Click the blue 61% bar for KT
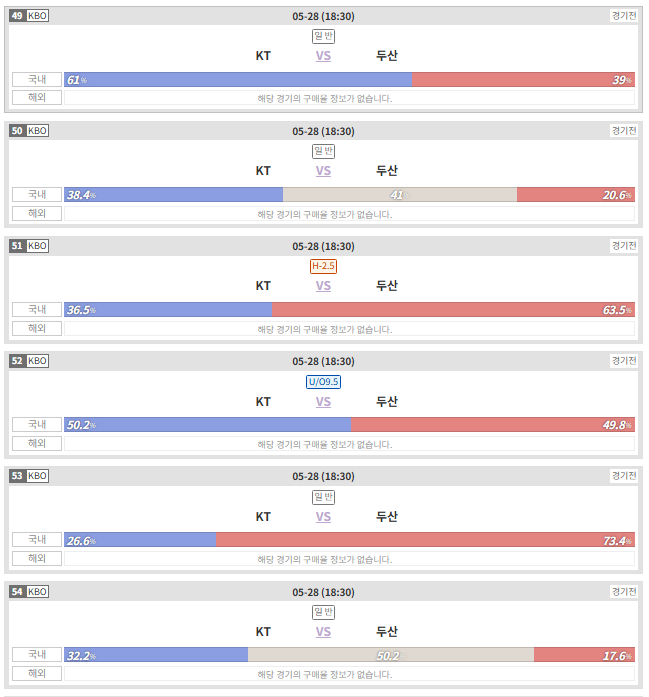649x697 pixels. click(x=238, y=80)
